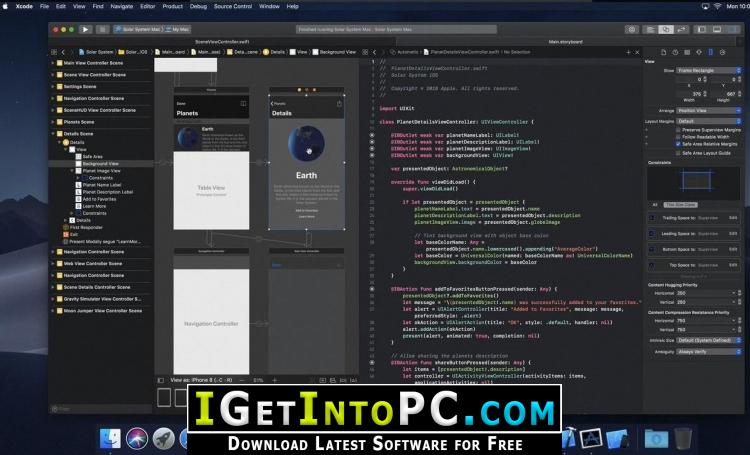This screenshot has height=455, width=750.
Task: Toggle the Top Space to Superview constraint checkbox
Action: point(651,265)
